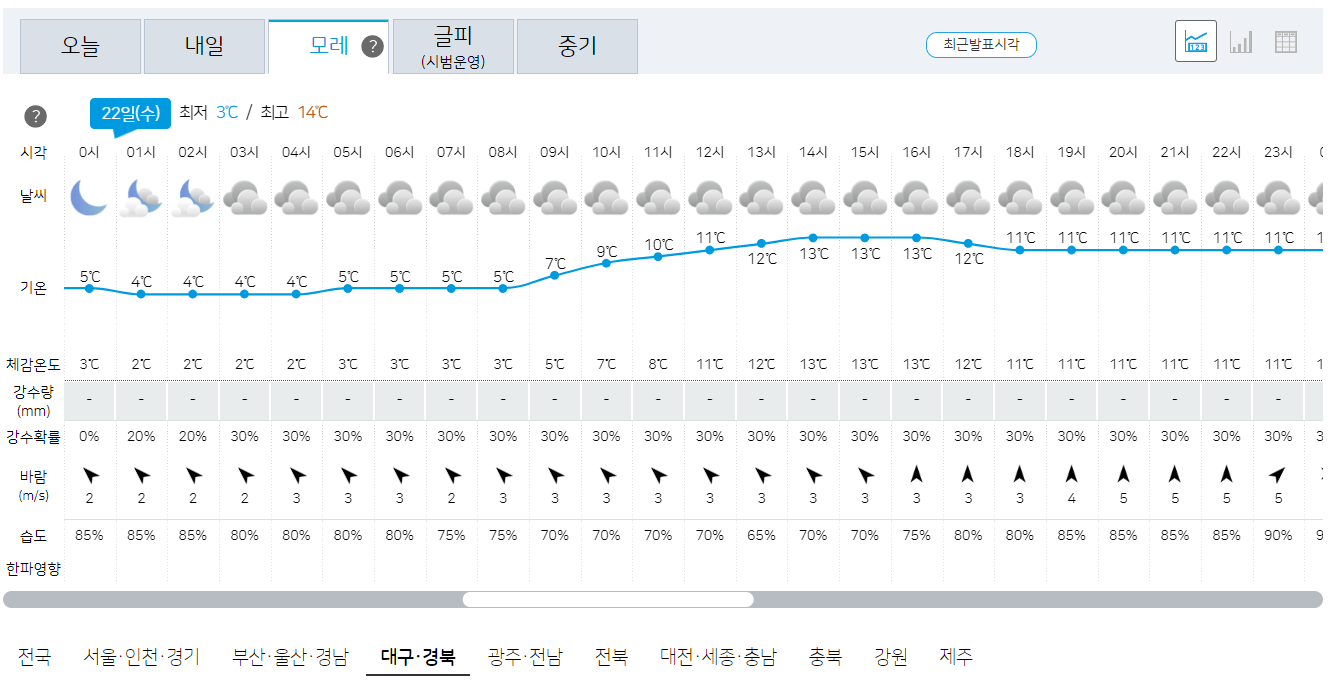Click the 22일(수) date button

[130, 115]
